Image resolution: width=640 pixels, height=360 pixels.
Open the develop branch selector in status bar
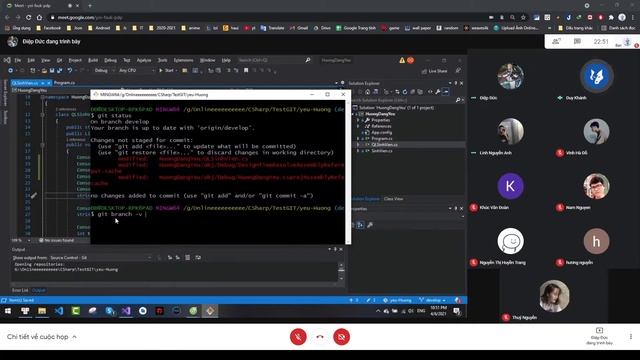point(432,300)
